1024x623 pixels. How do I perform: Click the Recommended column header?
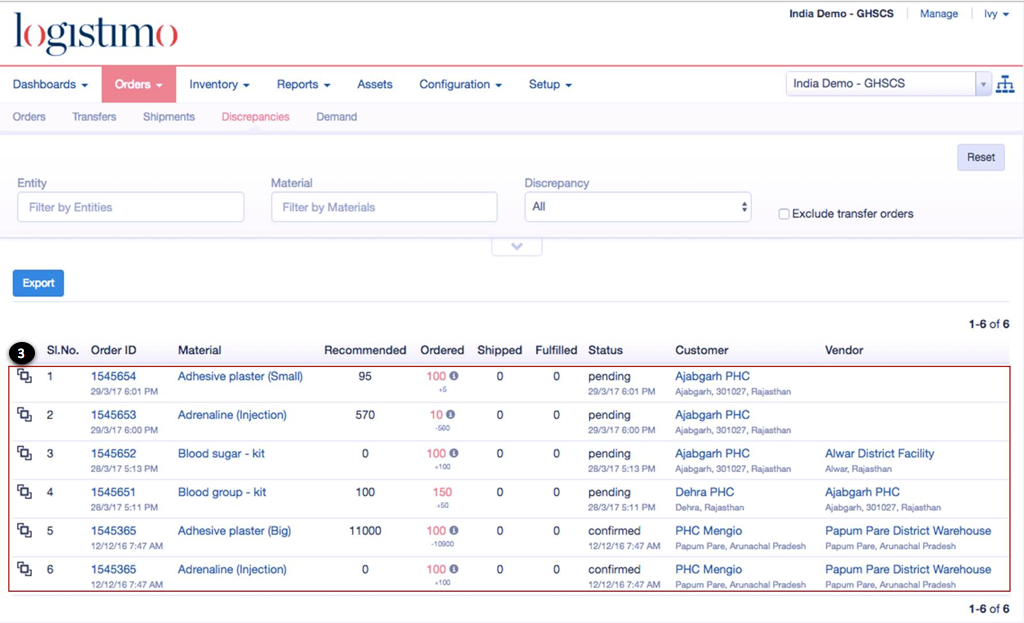pos(365,350)
